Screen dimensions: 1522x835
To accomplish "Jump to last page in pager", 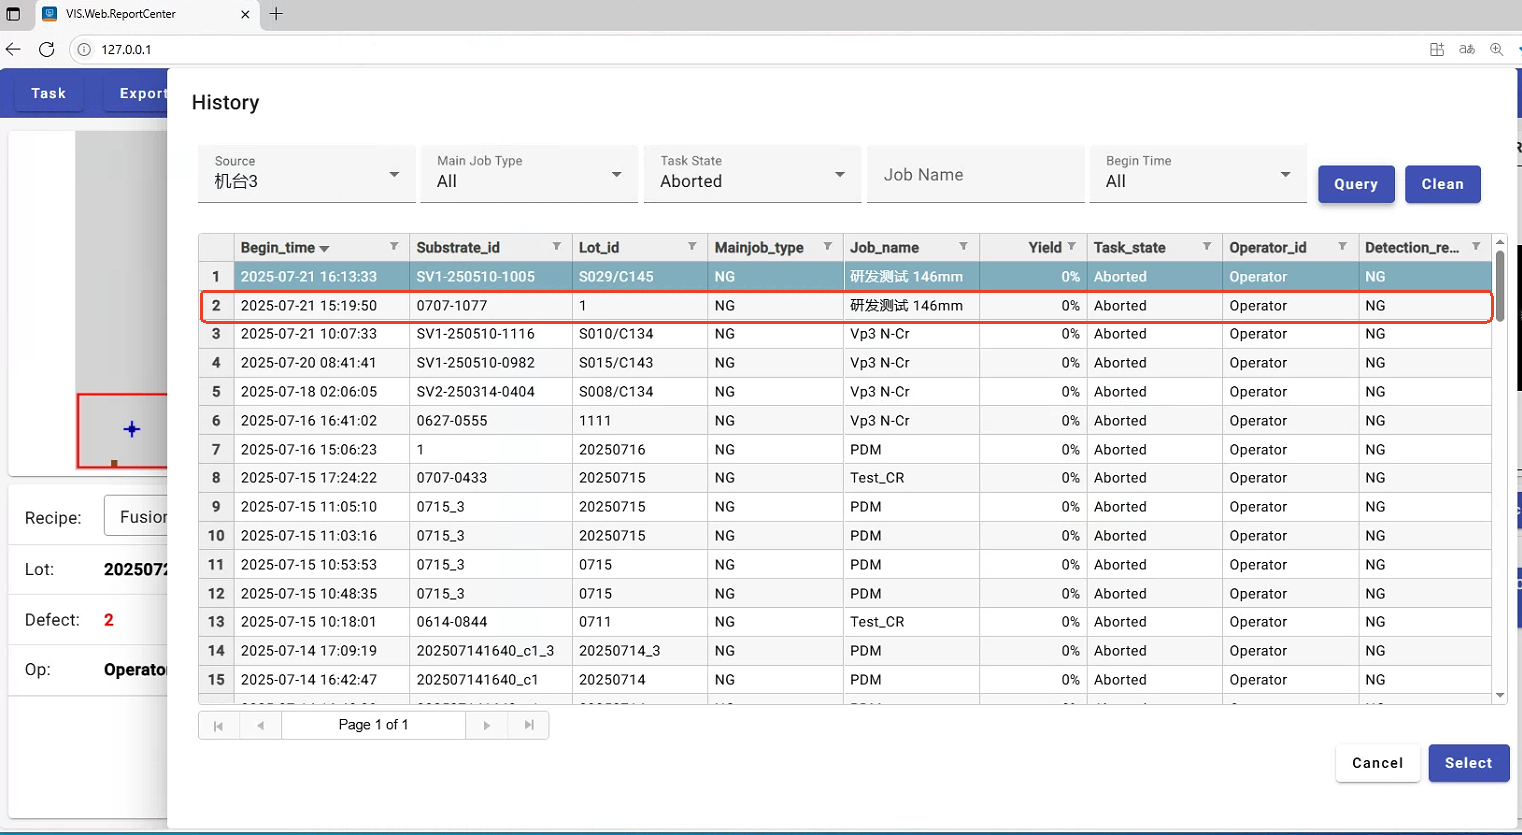I will pos(529,725).
